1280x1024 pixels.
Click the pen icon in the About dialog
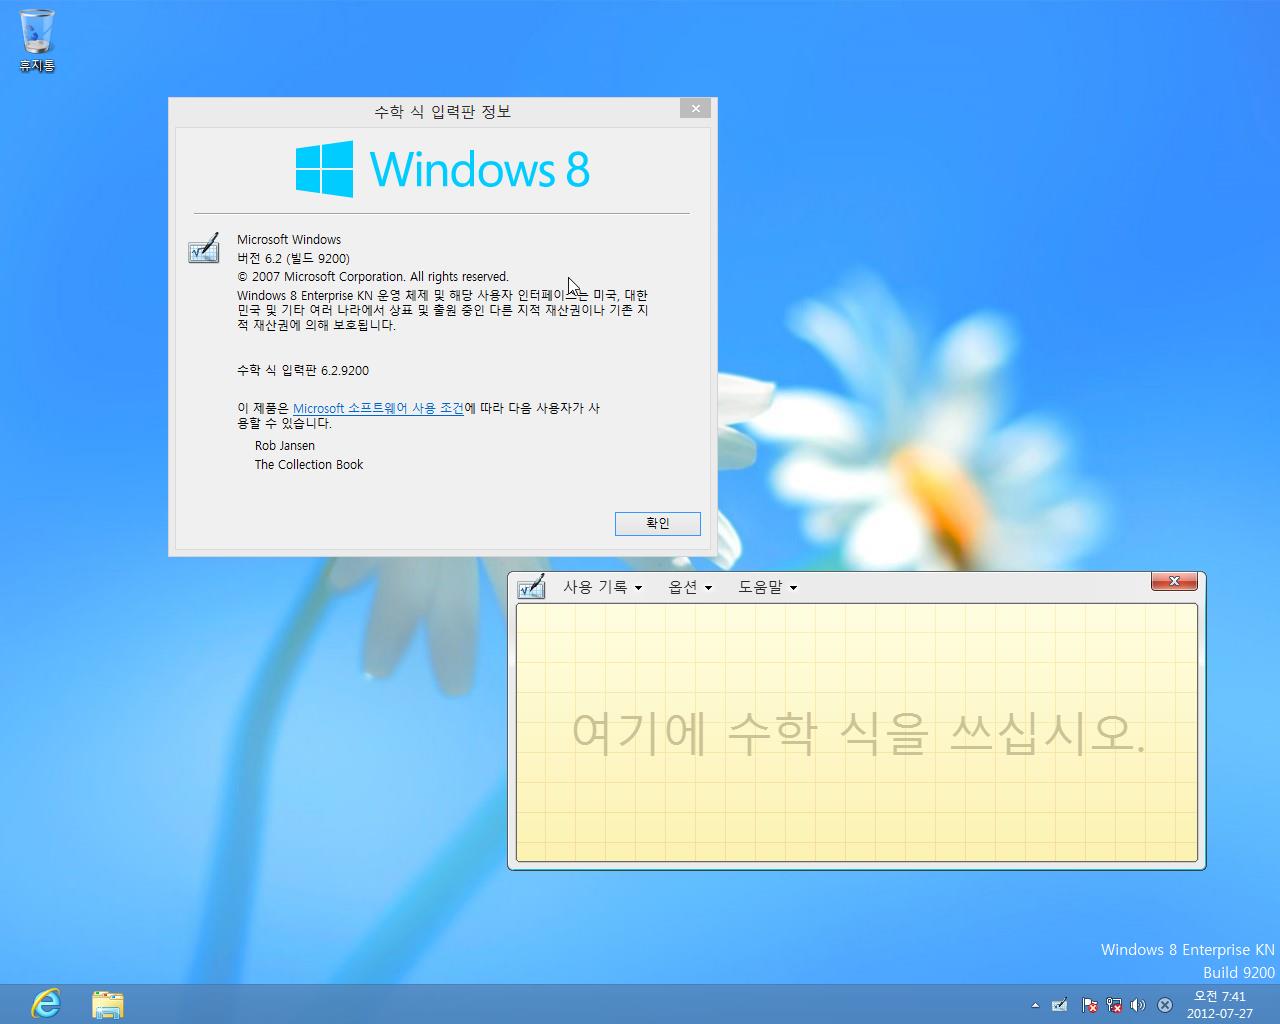click(x=204, y=248)
